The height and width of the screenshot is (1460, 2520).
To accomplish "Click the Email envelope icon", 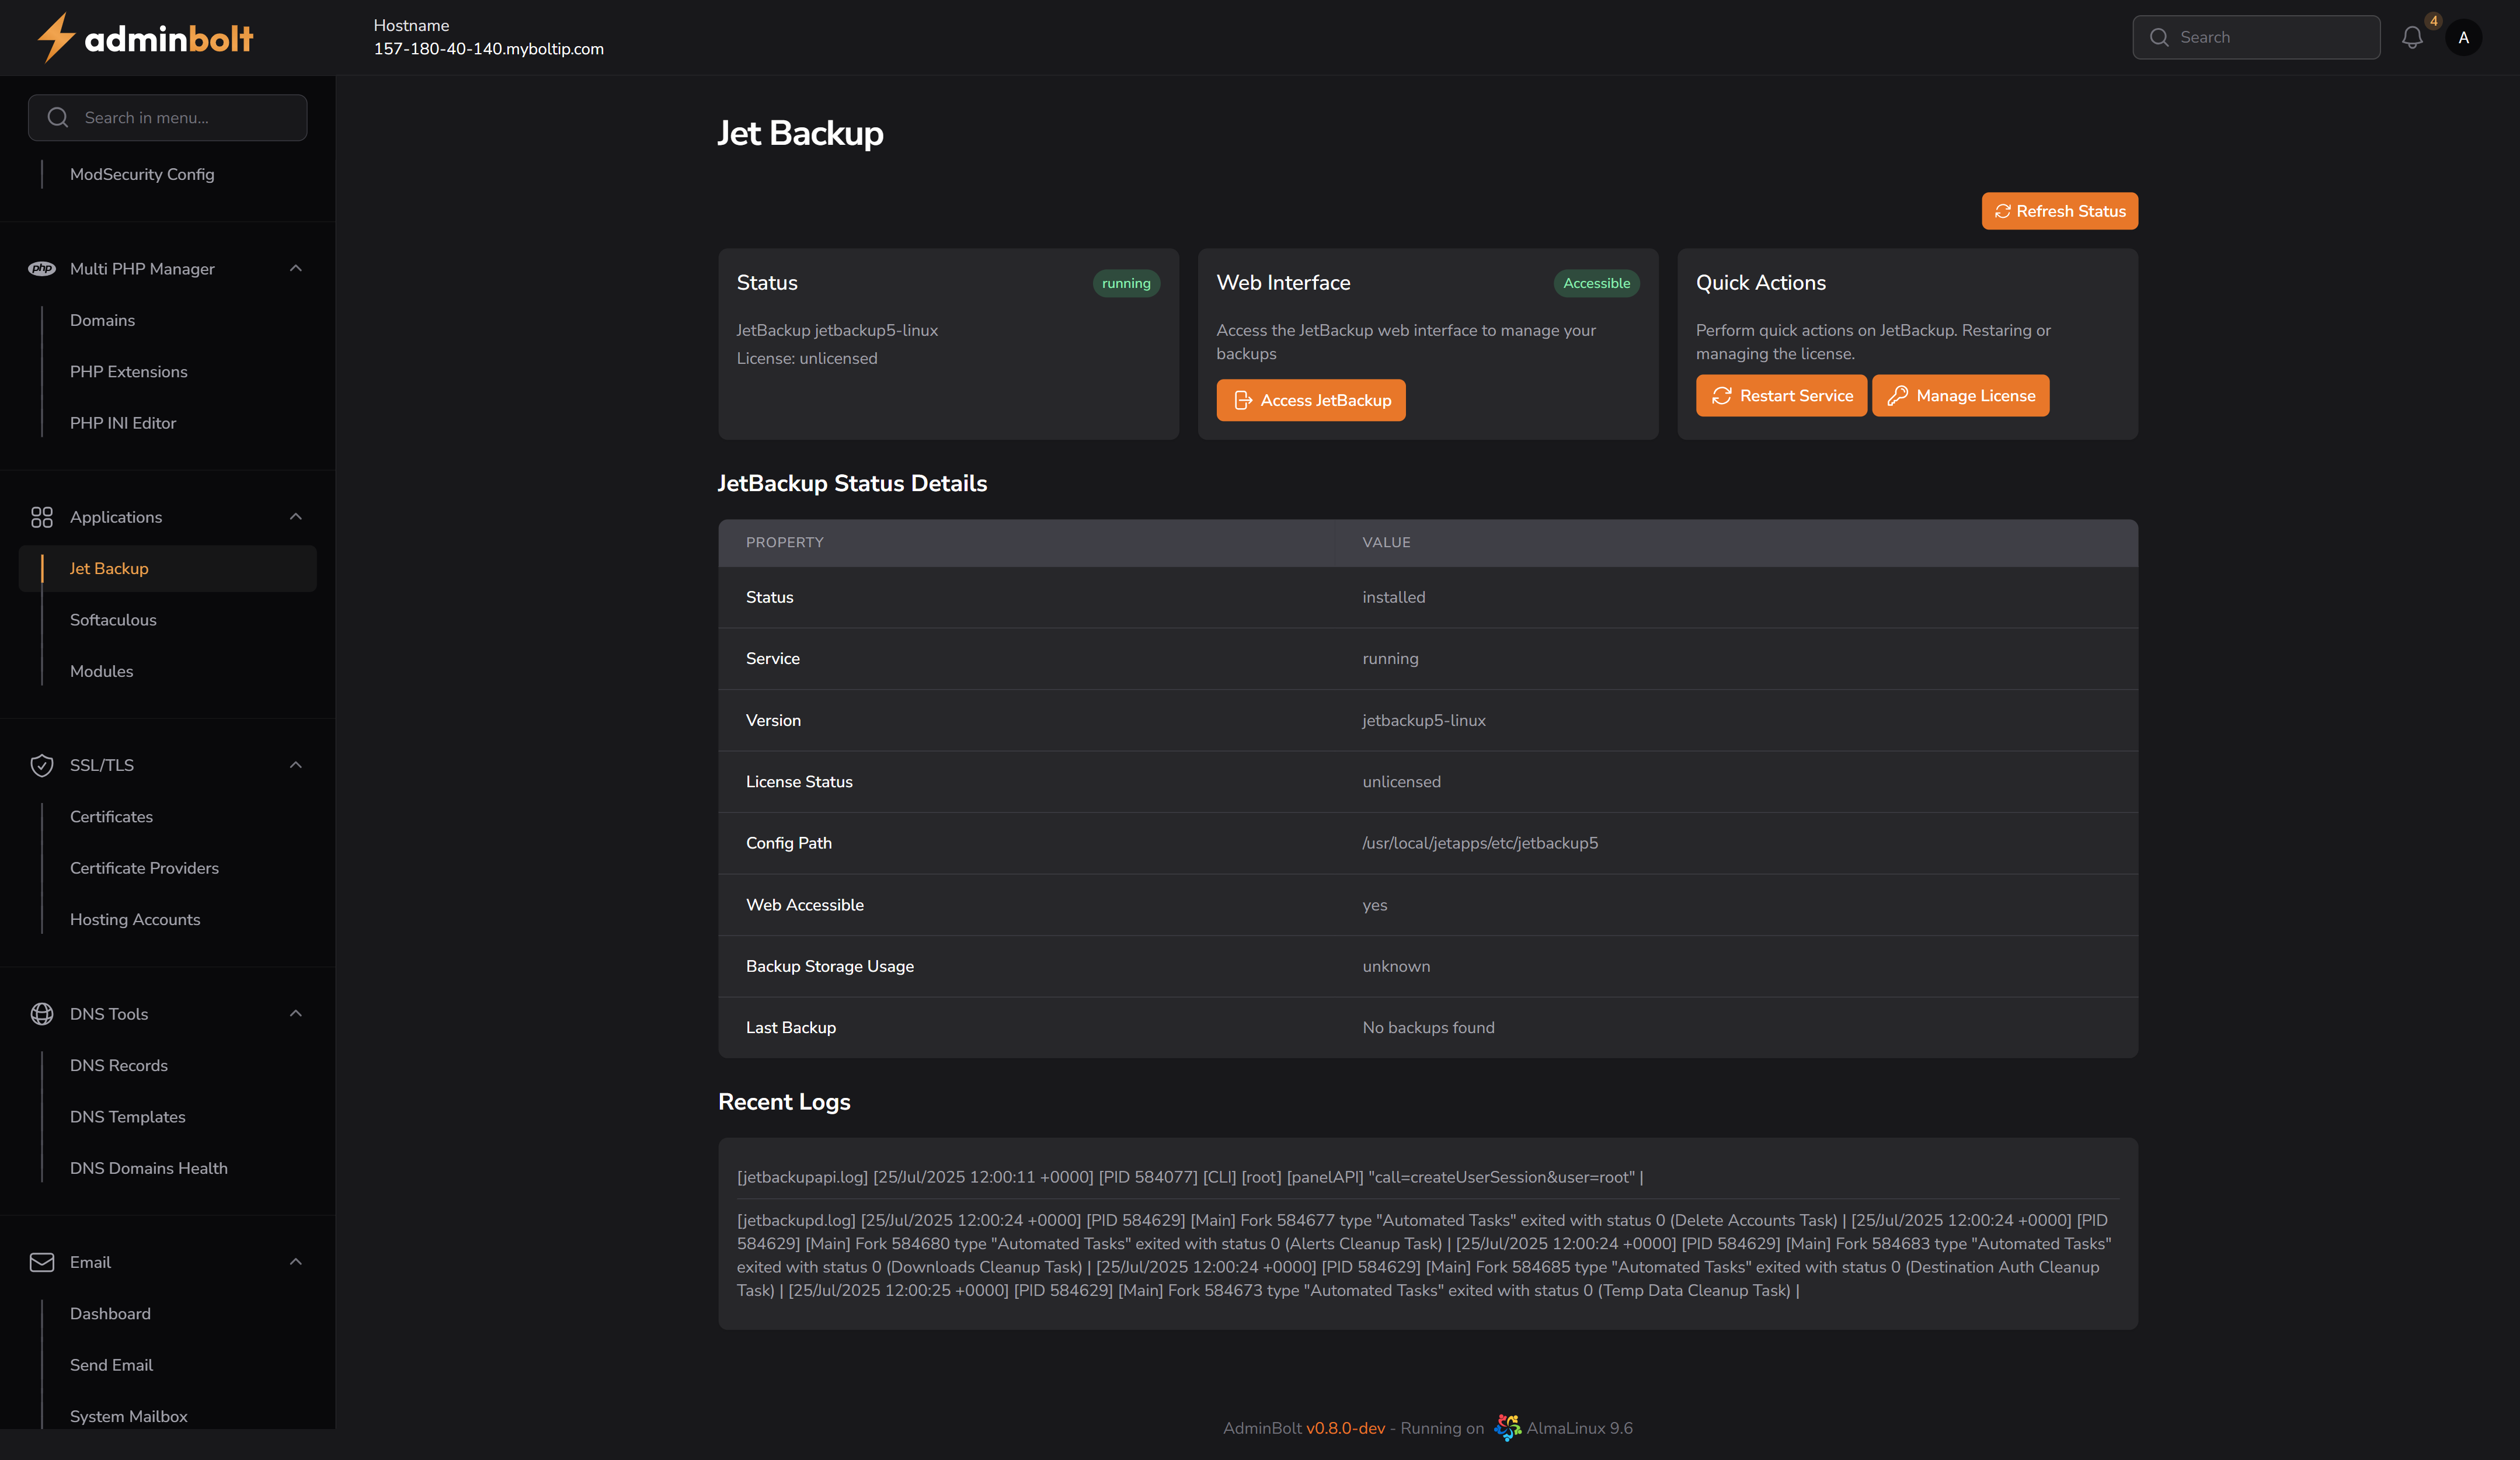I will 42,1262.
